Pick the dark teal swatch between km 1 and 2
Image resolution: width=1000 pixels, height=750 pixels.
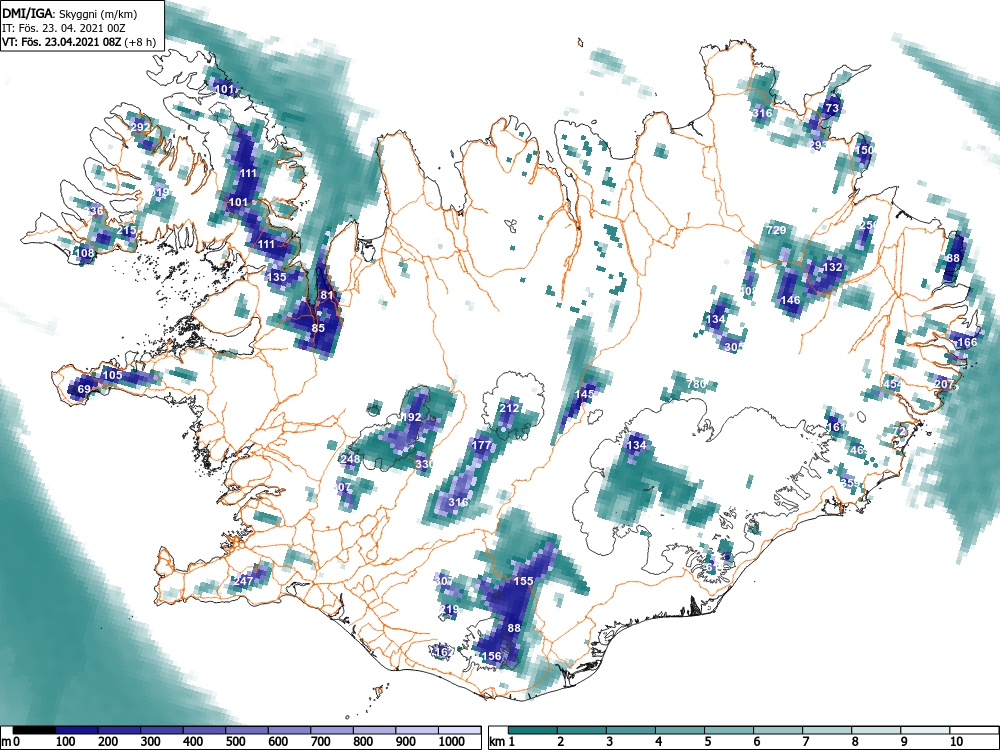[x=533, y=730]
